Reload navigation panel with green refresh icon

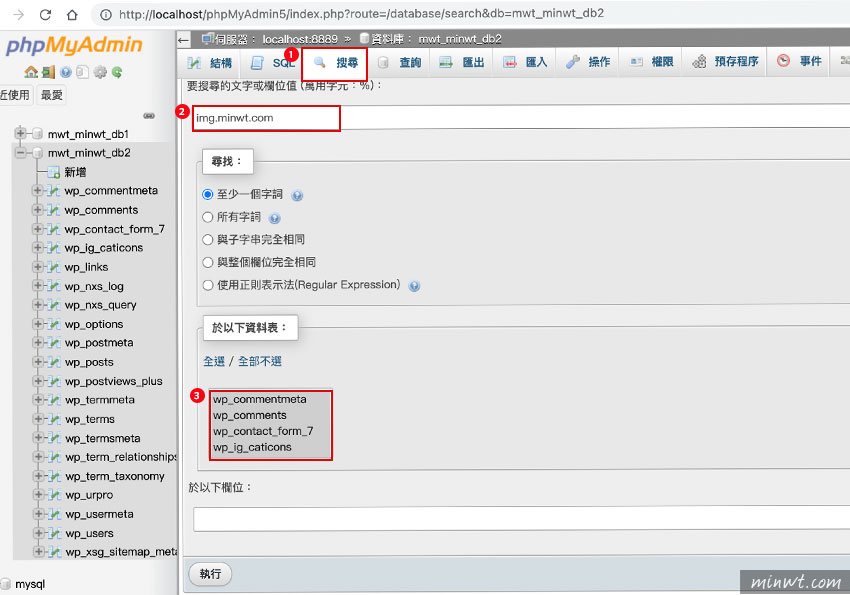click(x=117, y=72)
